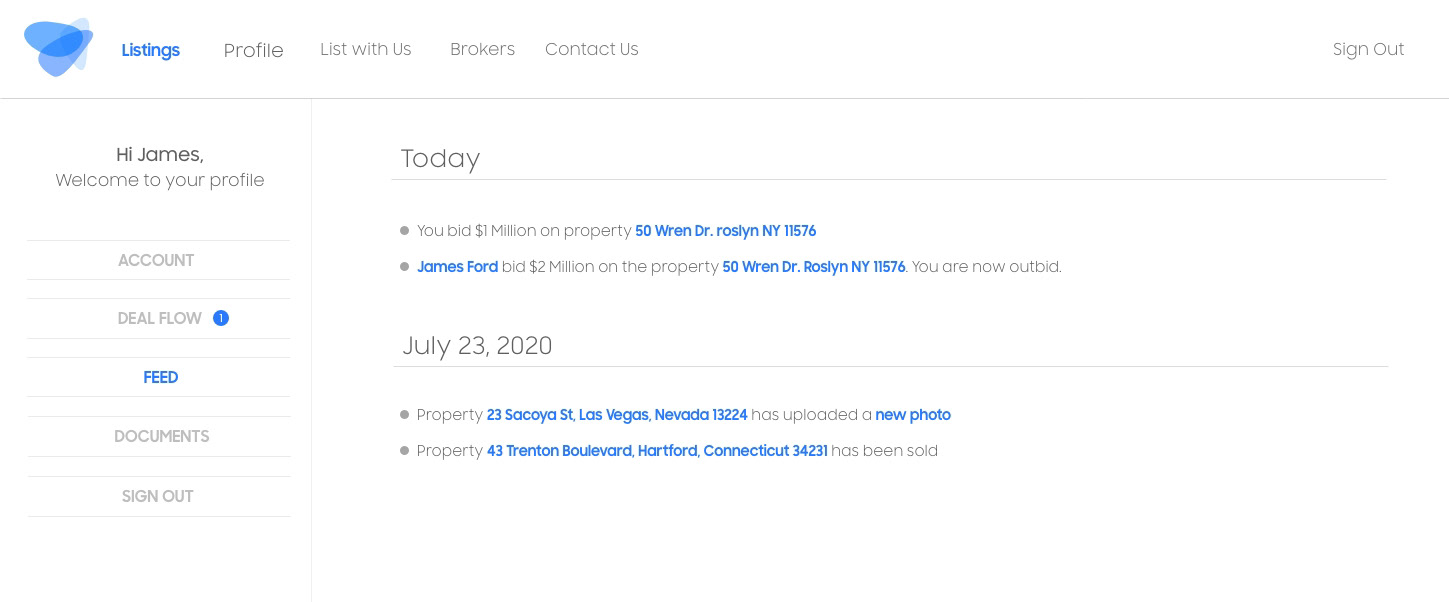Select the FEED sidebar tab
The width and height of the screenshot is (1449, 602).
(x=160, y=377)
